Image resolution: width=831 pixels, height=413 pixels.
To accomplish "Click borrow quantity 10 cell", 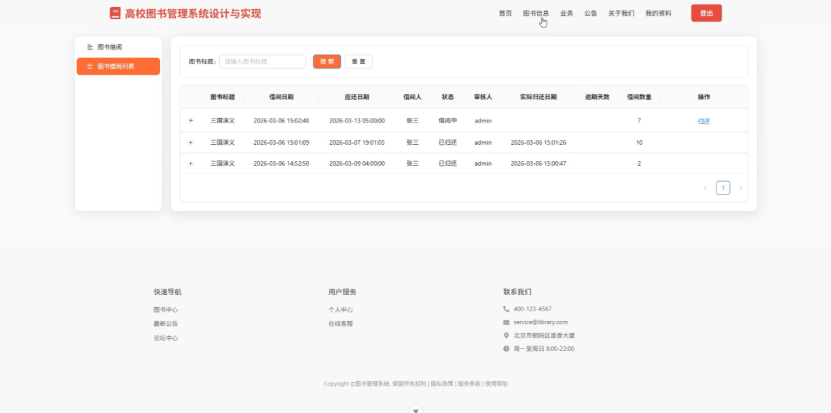I will click(x=639, y=143).
